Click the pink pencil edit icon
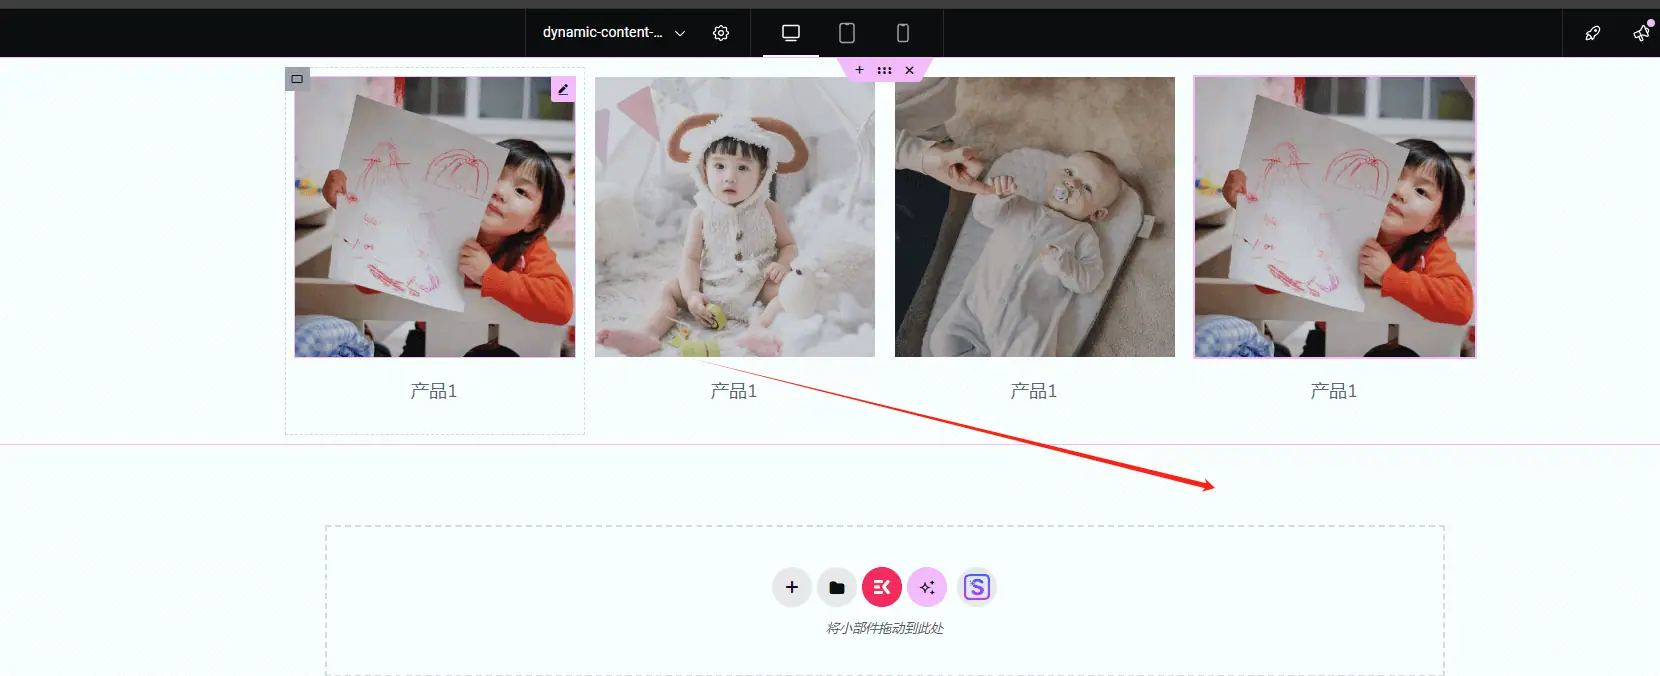 click(563, 89)
